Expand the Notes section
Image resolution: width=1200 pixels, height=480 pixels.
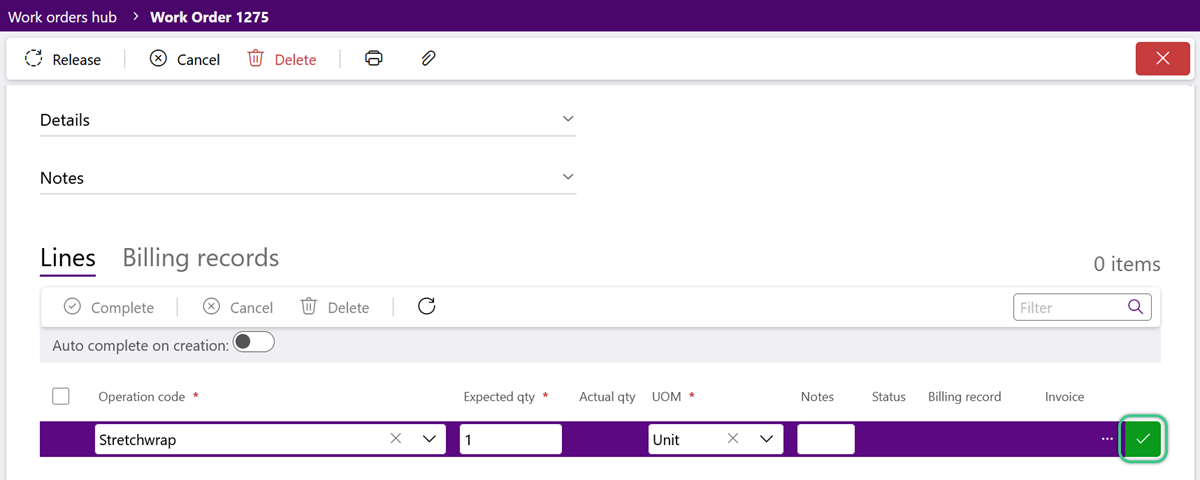pyautogui.click(x=308, y=178)
